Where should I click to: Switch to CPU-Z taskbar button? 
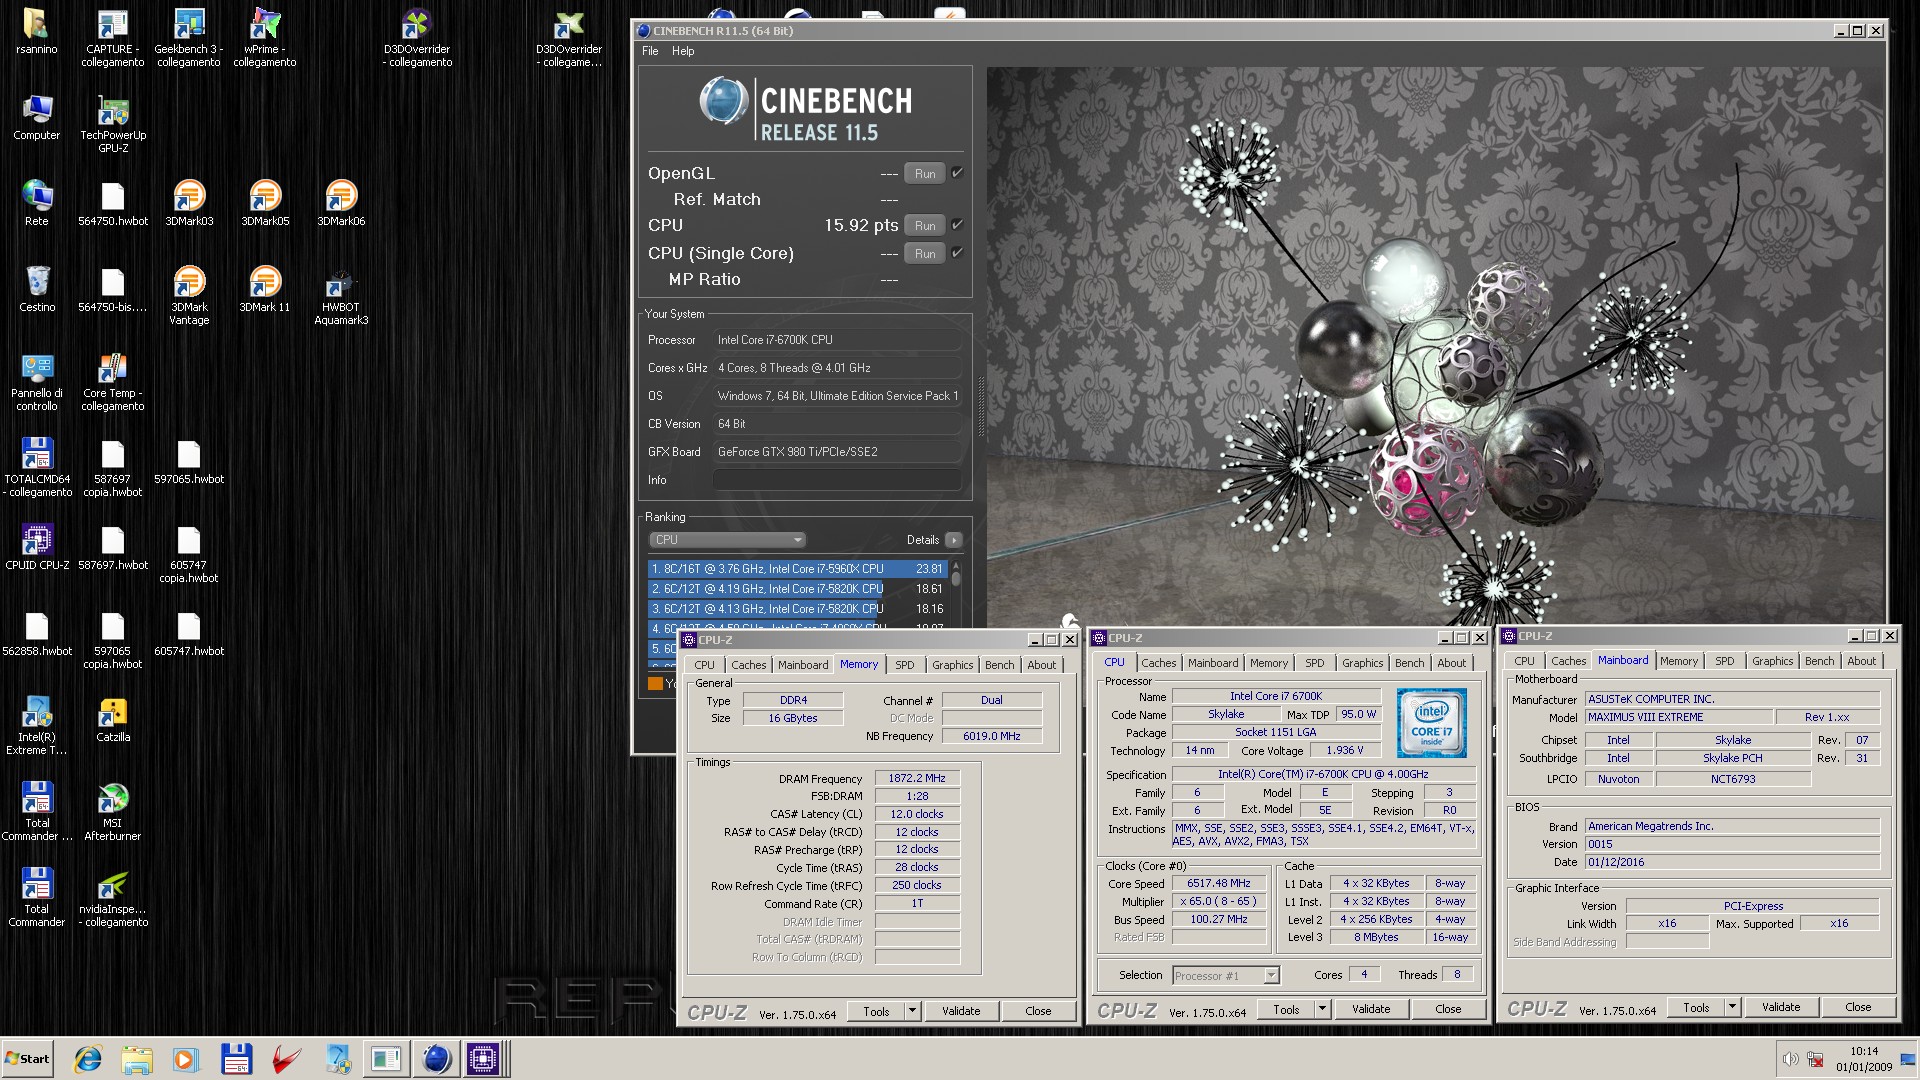tap(484, 1059)
